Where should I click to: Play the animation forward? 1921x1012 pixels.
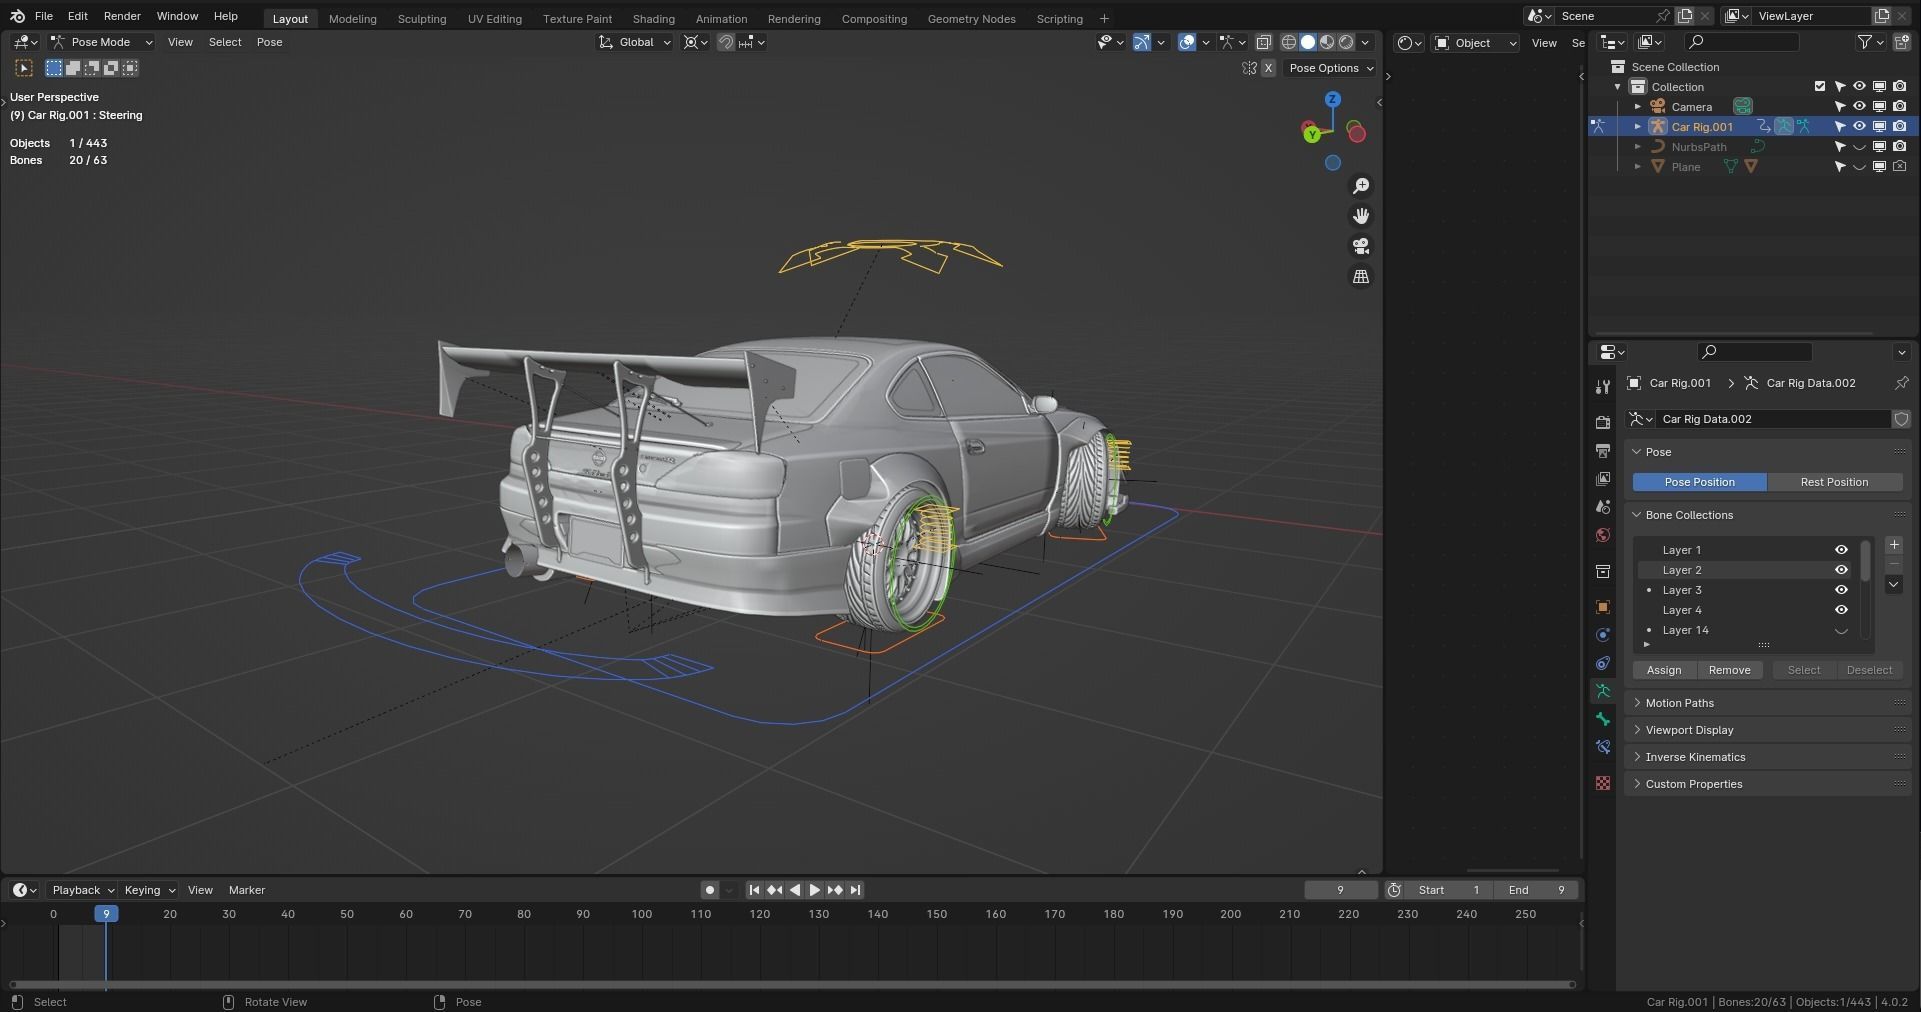pos(814,890)
